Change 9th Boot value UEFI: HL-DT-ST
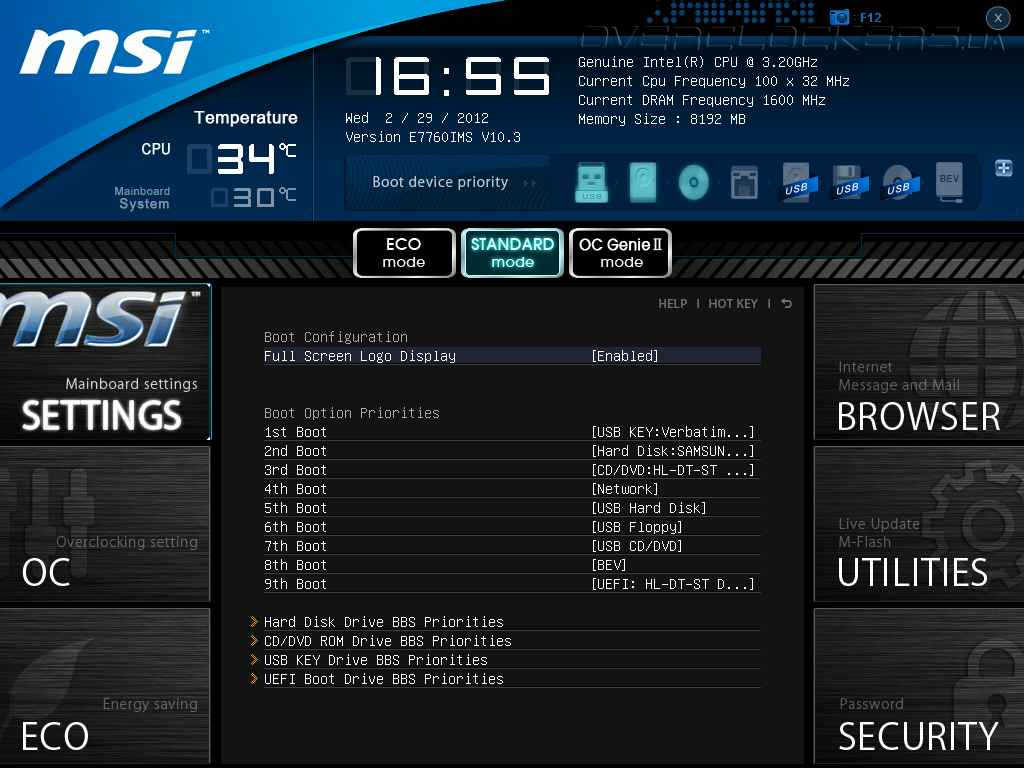Image resolution: width=1024 pixels, height=768 pixels. pos(673,584)
